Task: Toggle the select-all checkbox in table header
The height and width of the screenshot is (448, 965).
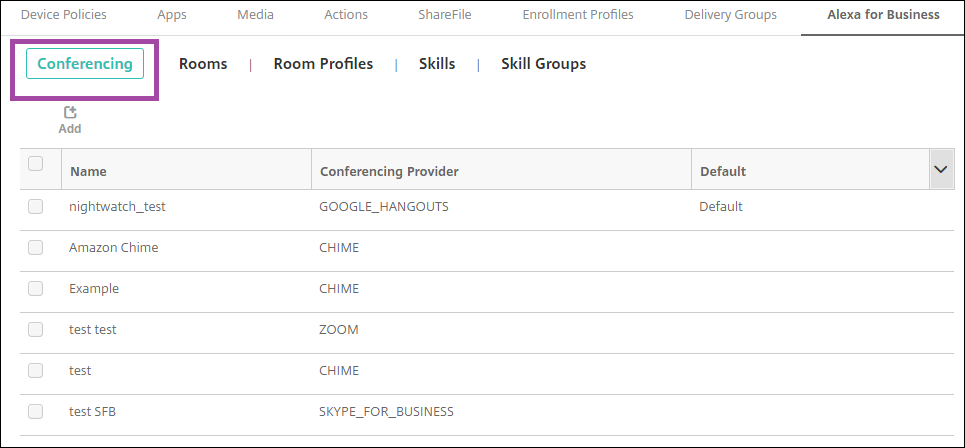Action: 36,164
